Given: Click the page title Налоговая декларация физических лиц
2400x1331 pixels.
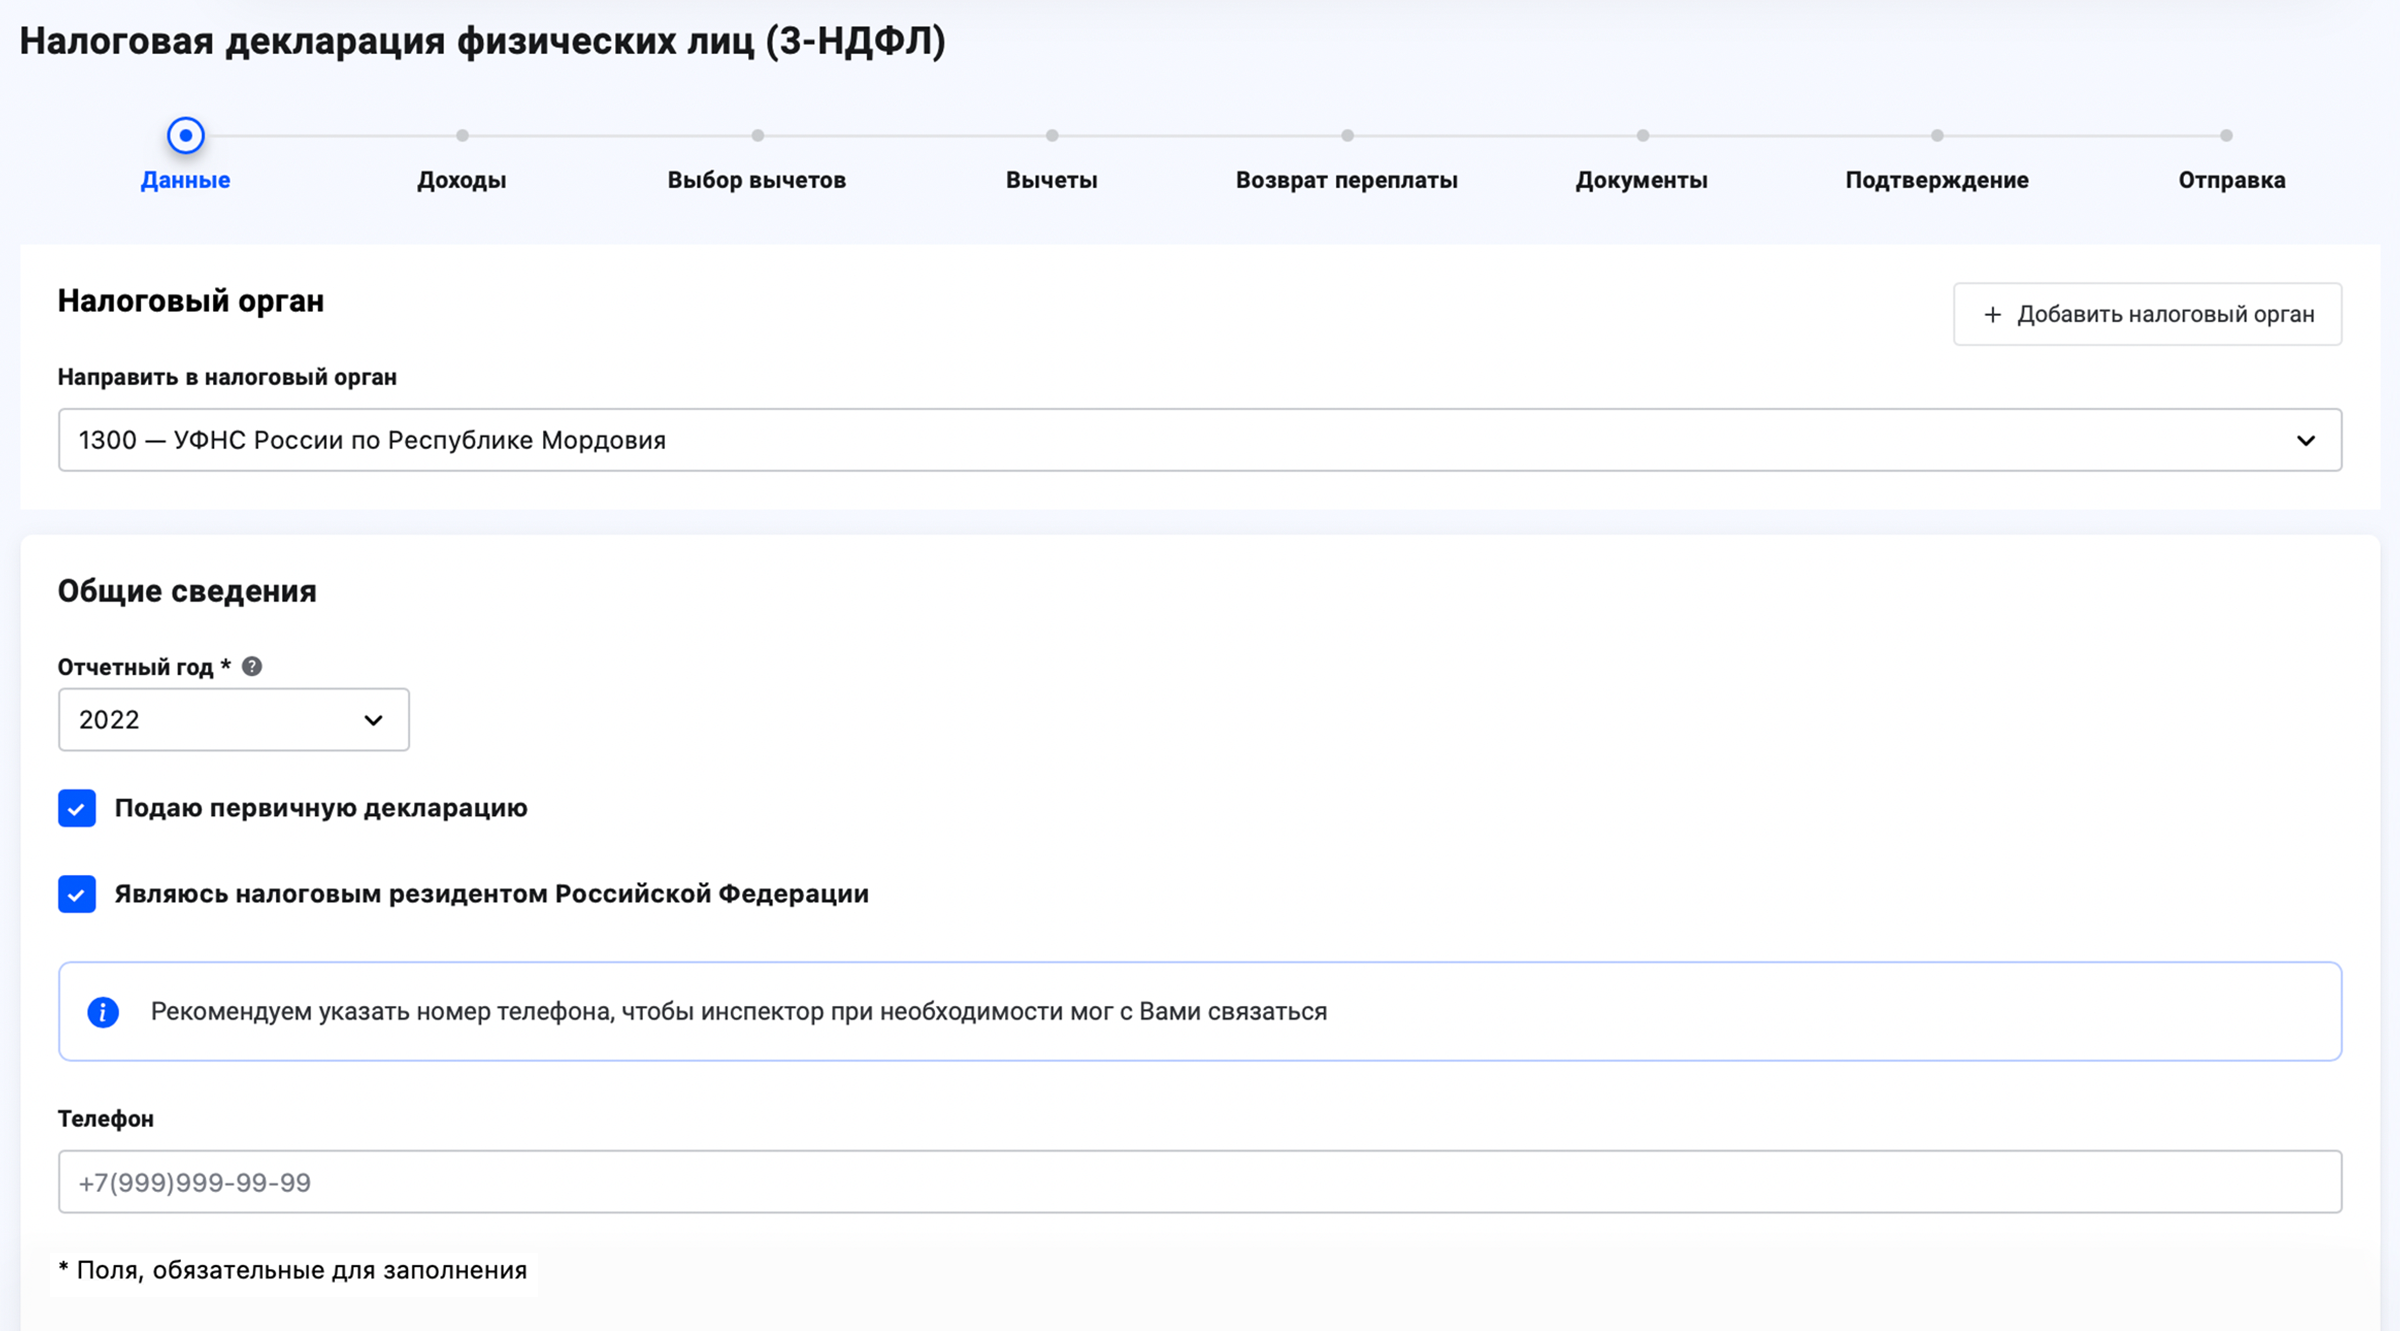Looking at the screenshot, I should (x=482, y=41).
